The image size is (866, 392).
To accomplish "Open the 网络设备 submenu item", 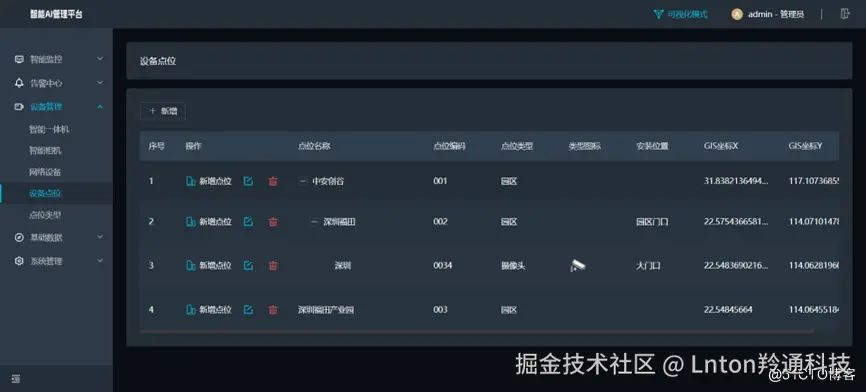I will tap(45, 172).
